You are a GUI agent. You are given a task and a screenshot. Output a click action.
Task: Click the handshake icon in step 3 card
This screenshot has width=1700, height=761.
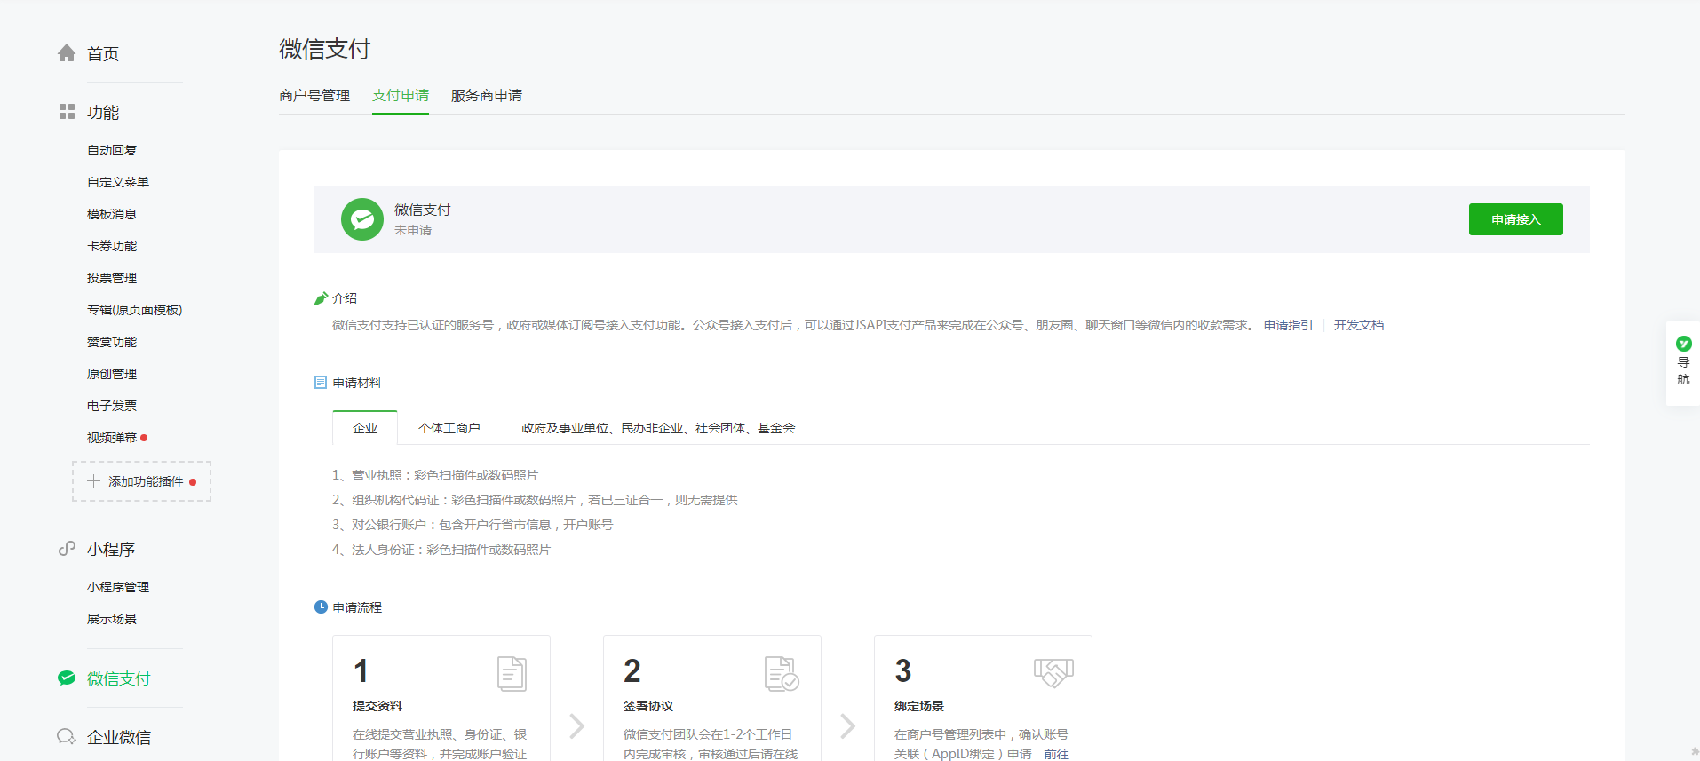(x=1054, y=672)
